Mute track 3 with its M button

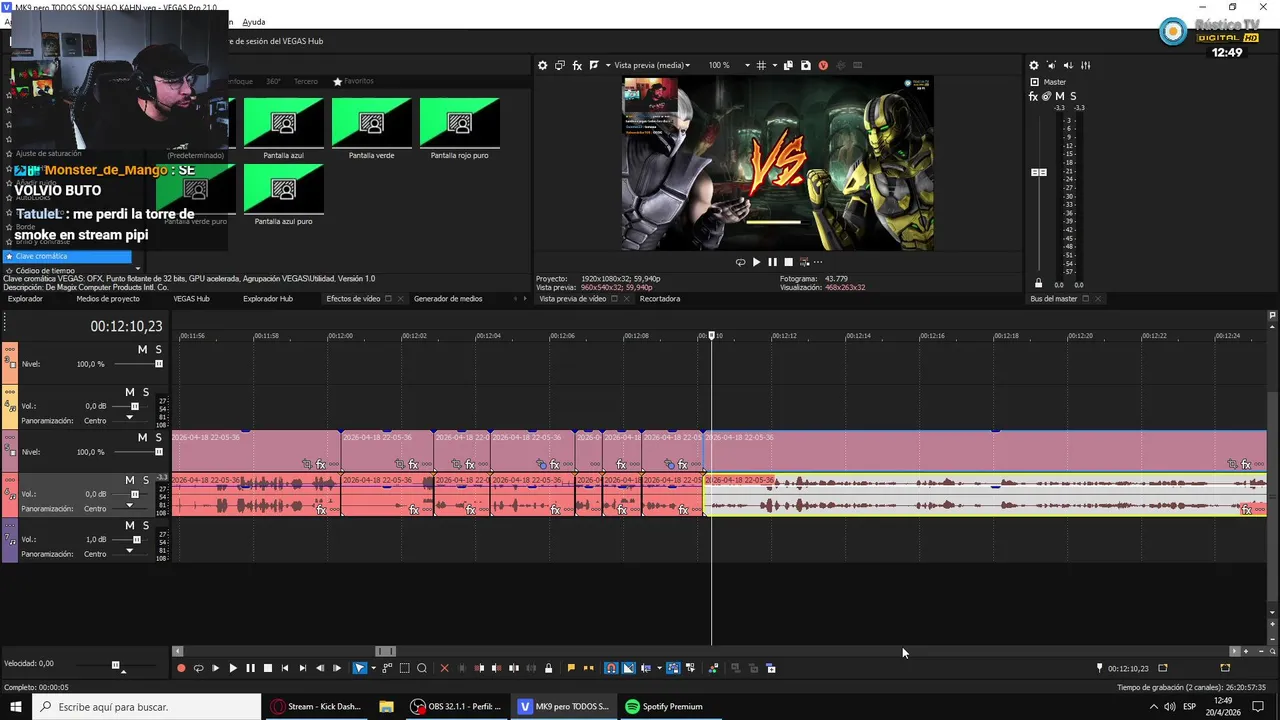(x=142, y=349)
